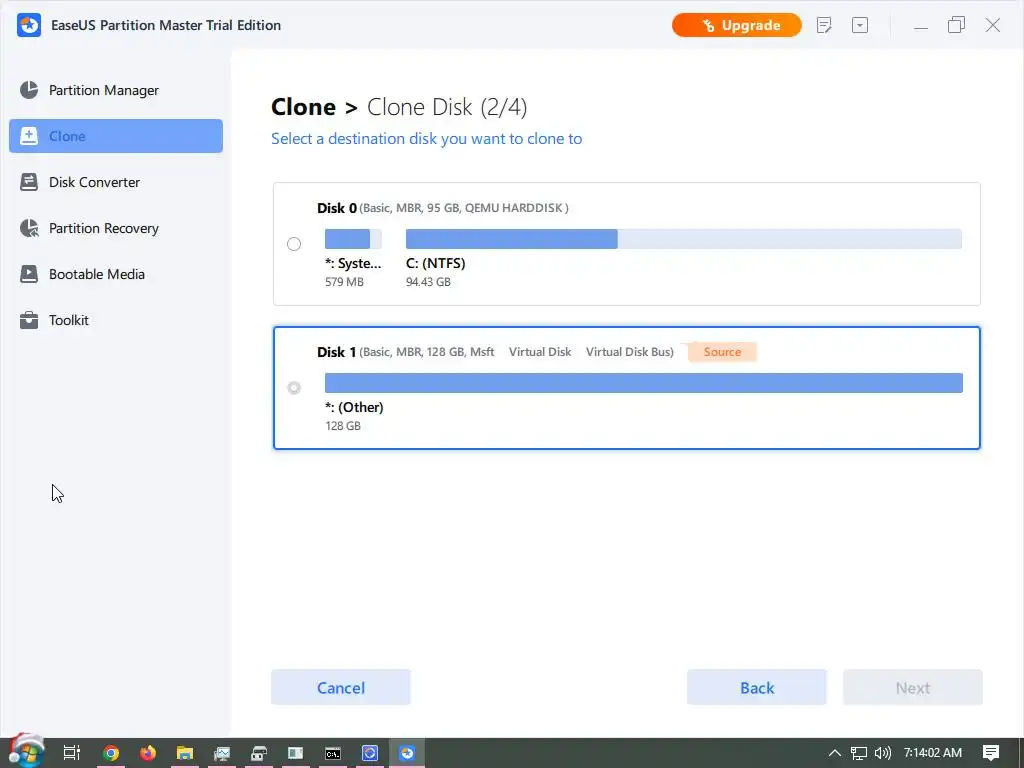Open the Command Prompt taskbar icon
The width and height of the screenshot is (1024, 768).
coord(333,753)
